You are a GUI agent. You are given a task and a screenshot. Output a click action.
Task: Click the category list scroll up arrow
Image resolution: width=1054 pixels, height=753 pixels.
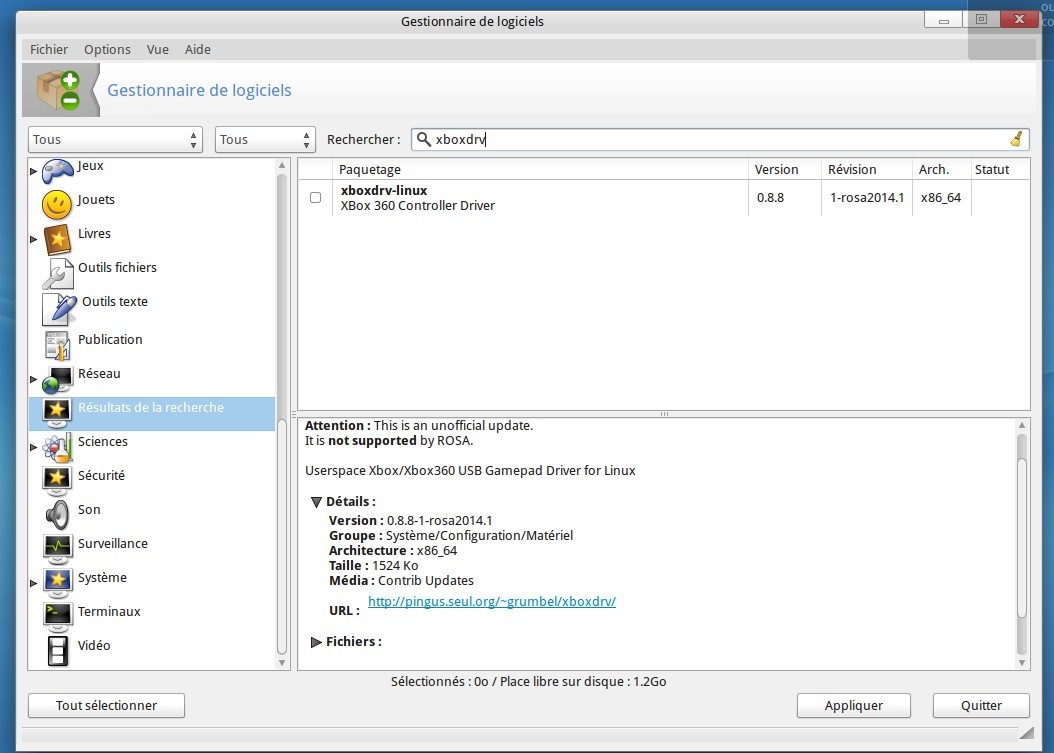282,165
